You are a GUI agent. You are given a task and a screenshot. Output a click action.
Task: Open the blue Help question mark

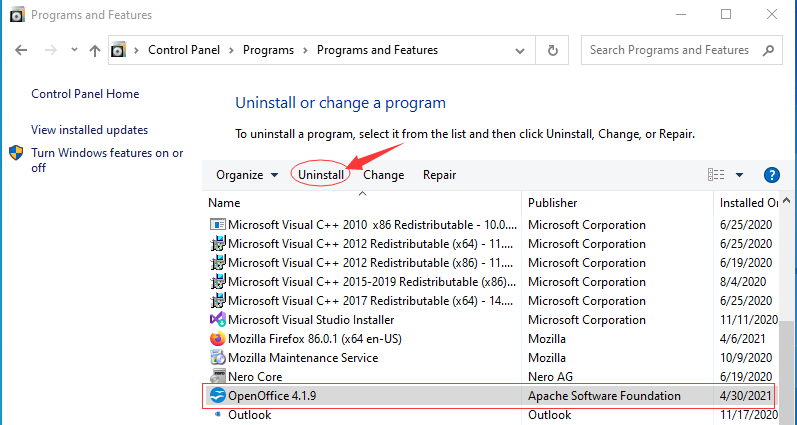(772, 175)
